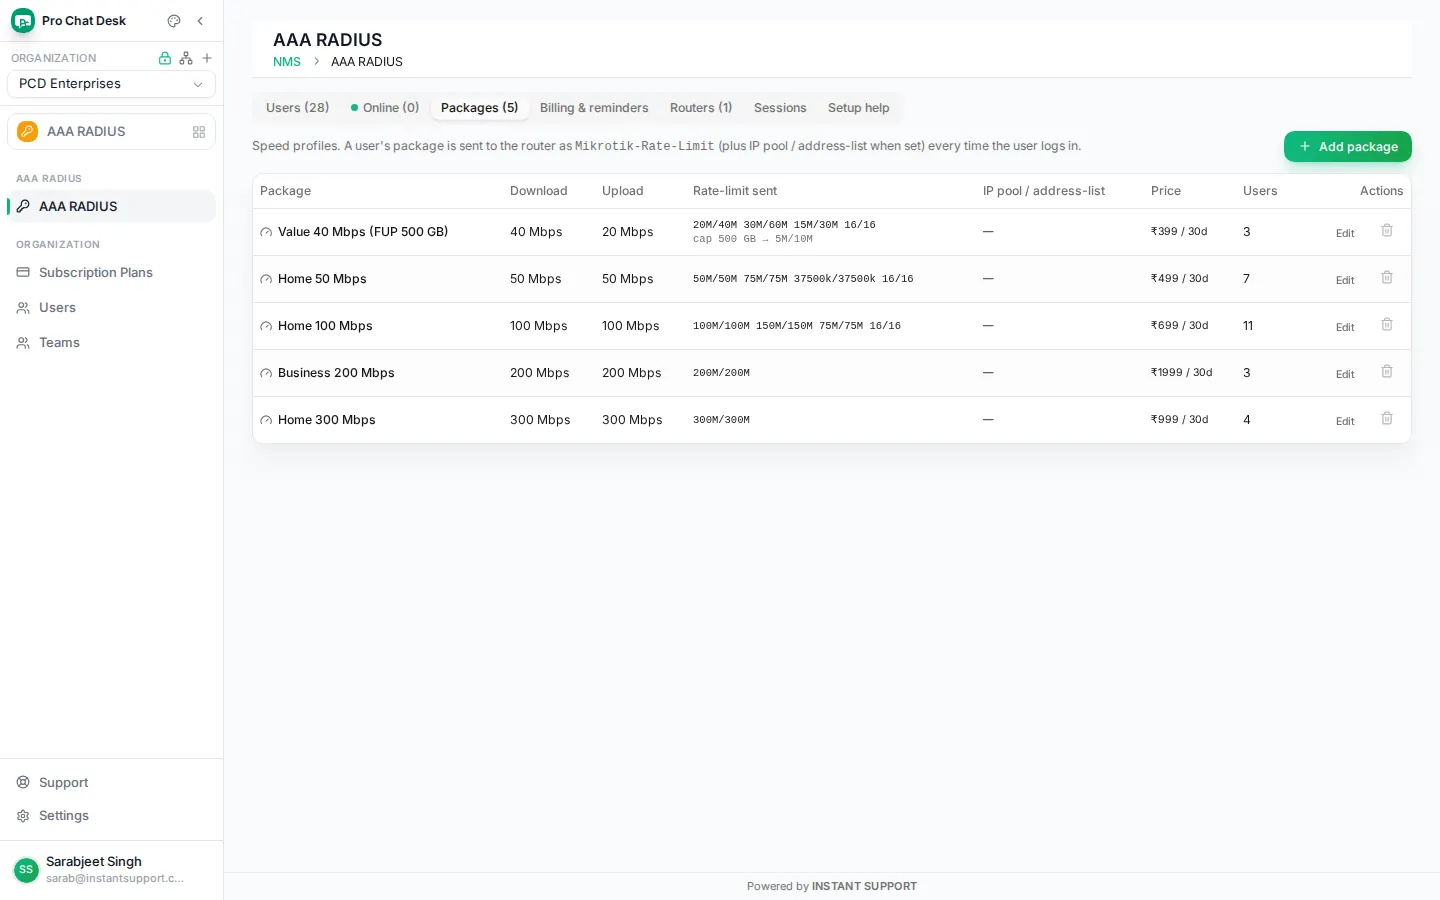Click the ₹1999 / 30d price cell
This screenshot has width=1440, height=900.
(1181, 373)
